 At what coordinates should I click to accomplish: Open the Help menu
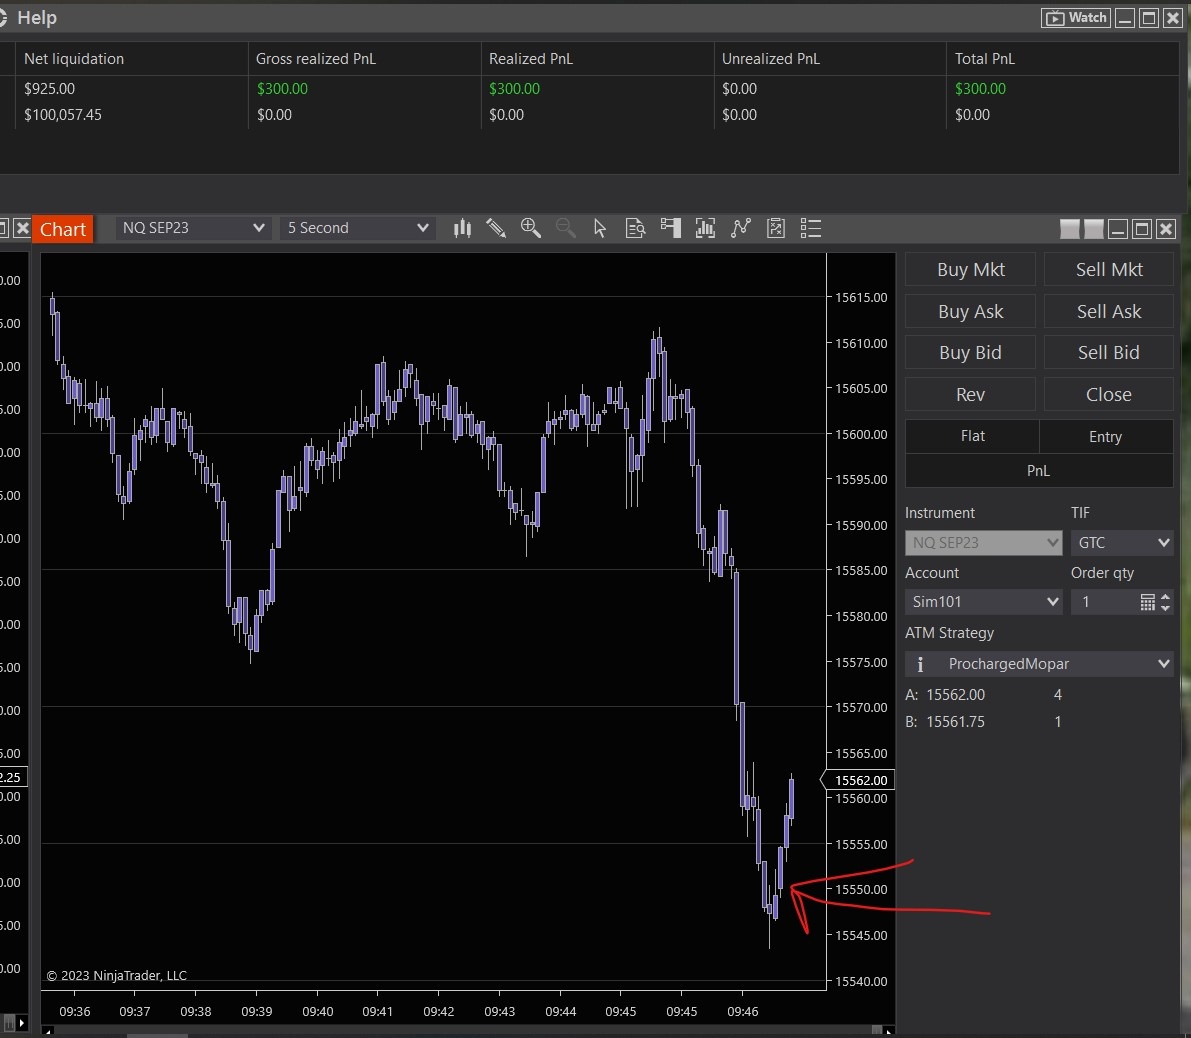37,18
